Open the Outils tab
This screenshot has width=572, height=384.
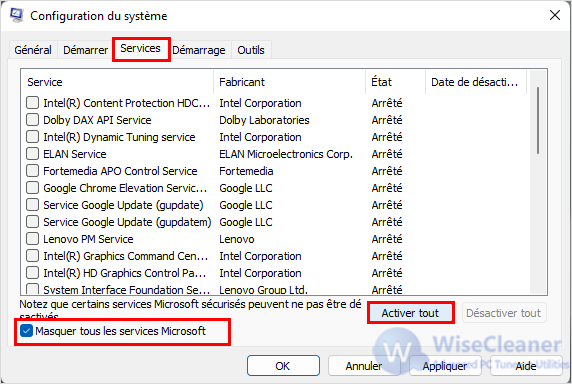pos(251,50)
